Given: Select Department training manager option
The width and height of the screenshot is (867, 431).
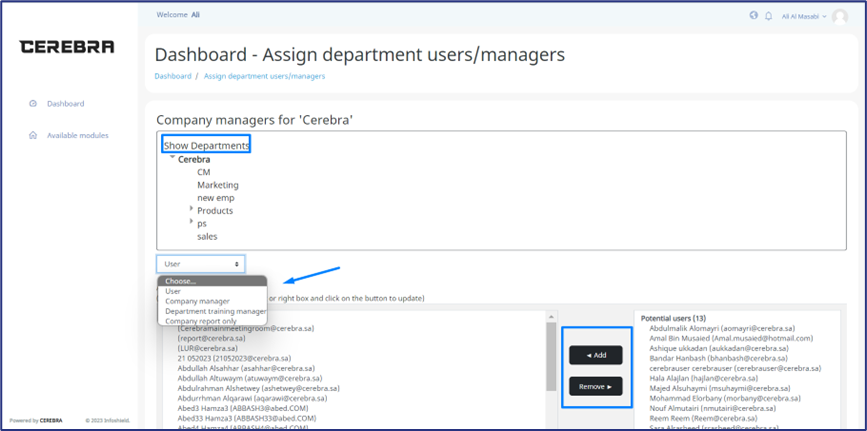Looking at the screenshot, I should (212, 311).
